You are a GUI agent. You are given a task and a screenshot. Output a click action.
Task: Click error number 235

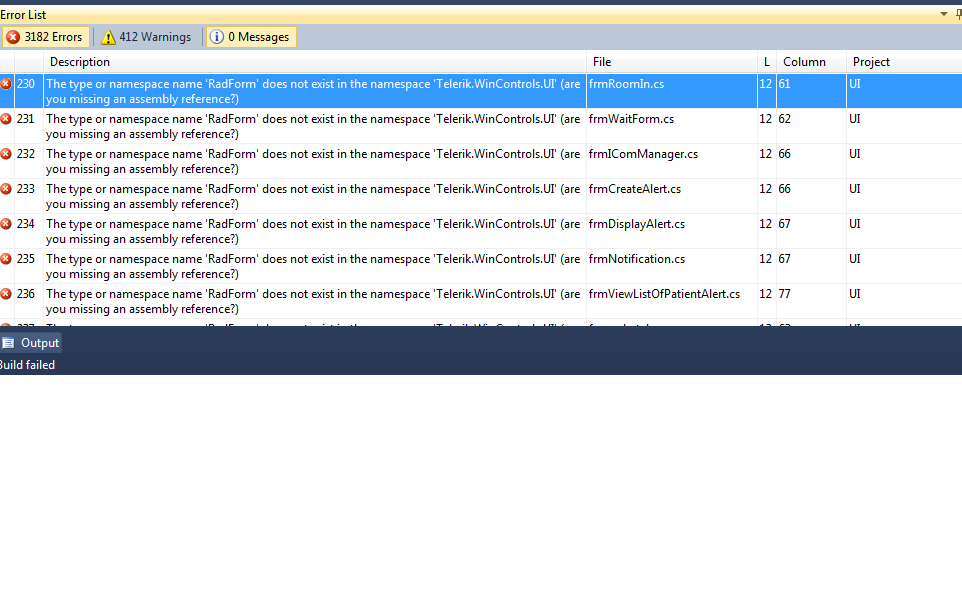click(x=26, y=259)
